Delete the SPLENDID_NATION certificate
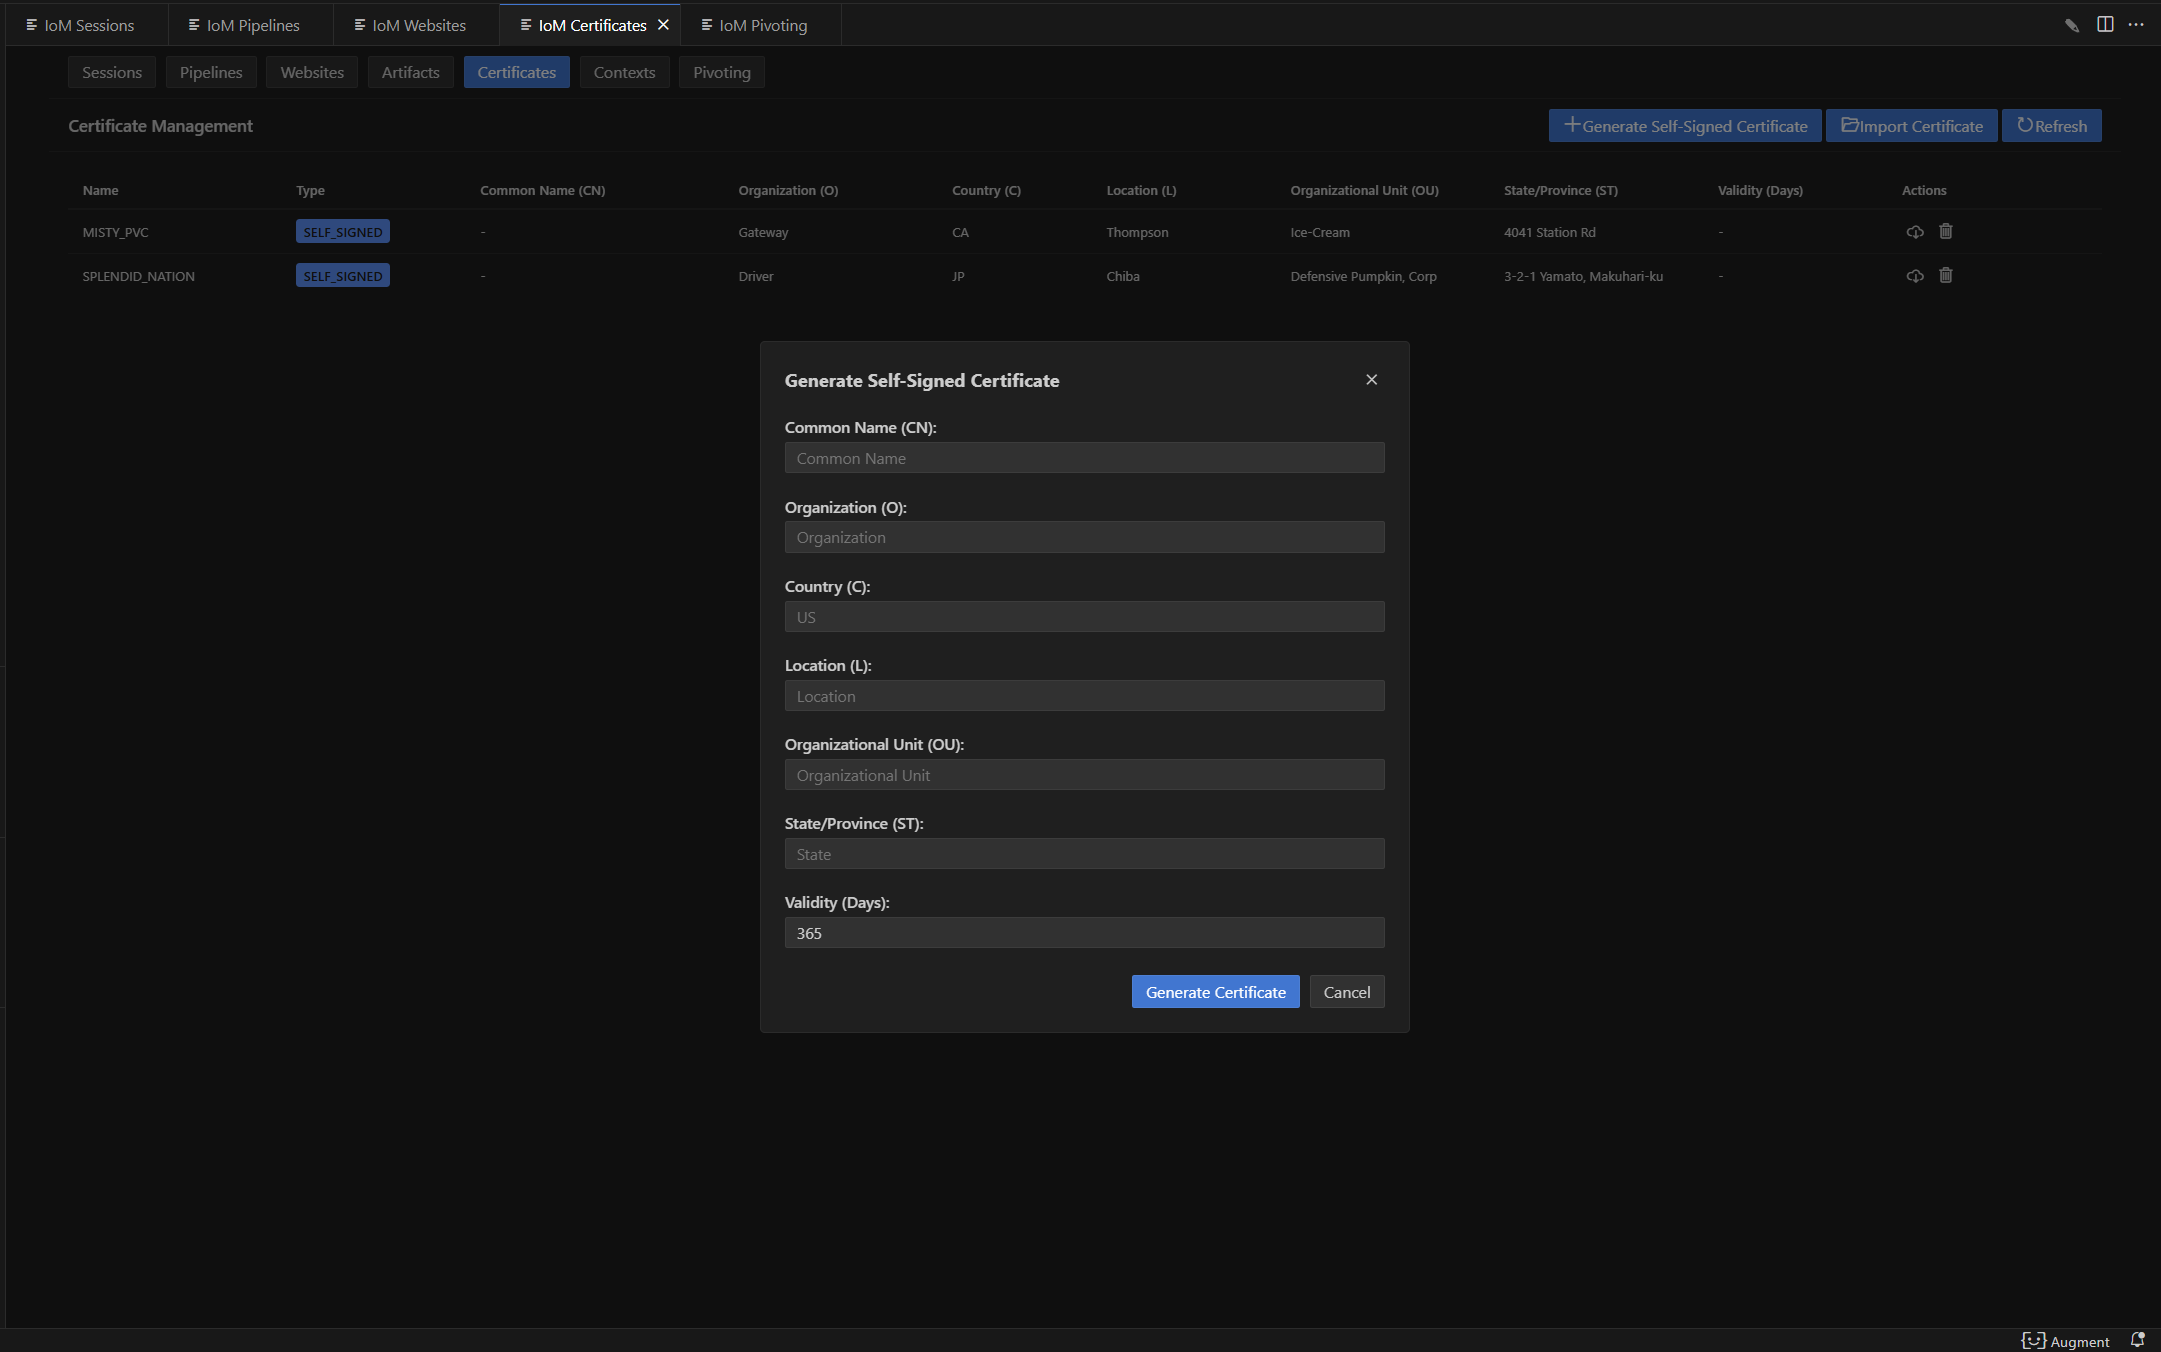The height and width of the screenshot is (1352, 2161). click(1946, 275)
